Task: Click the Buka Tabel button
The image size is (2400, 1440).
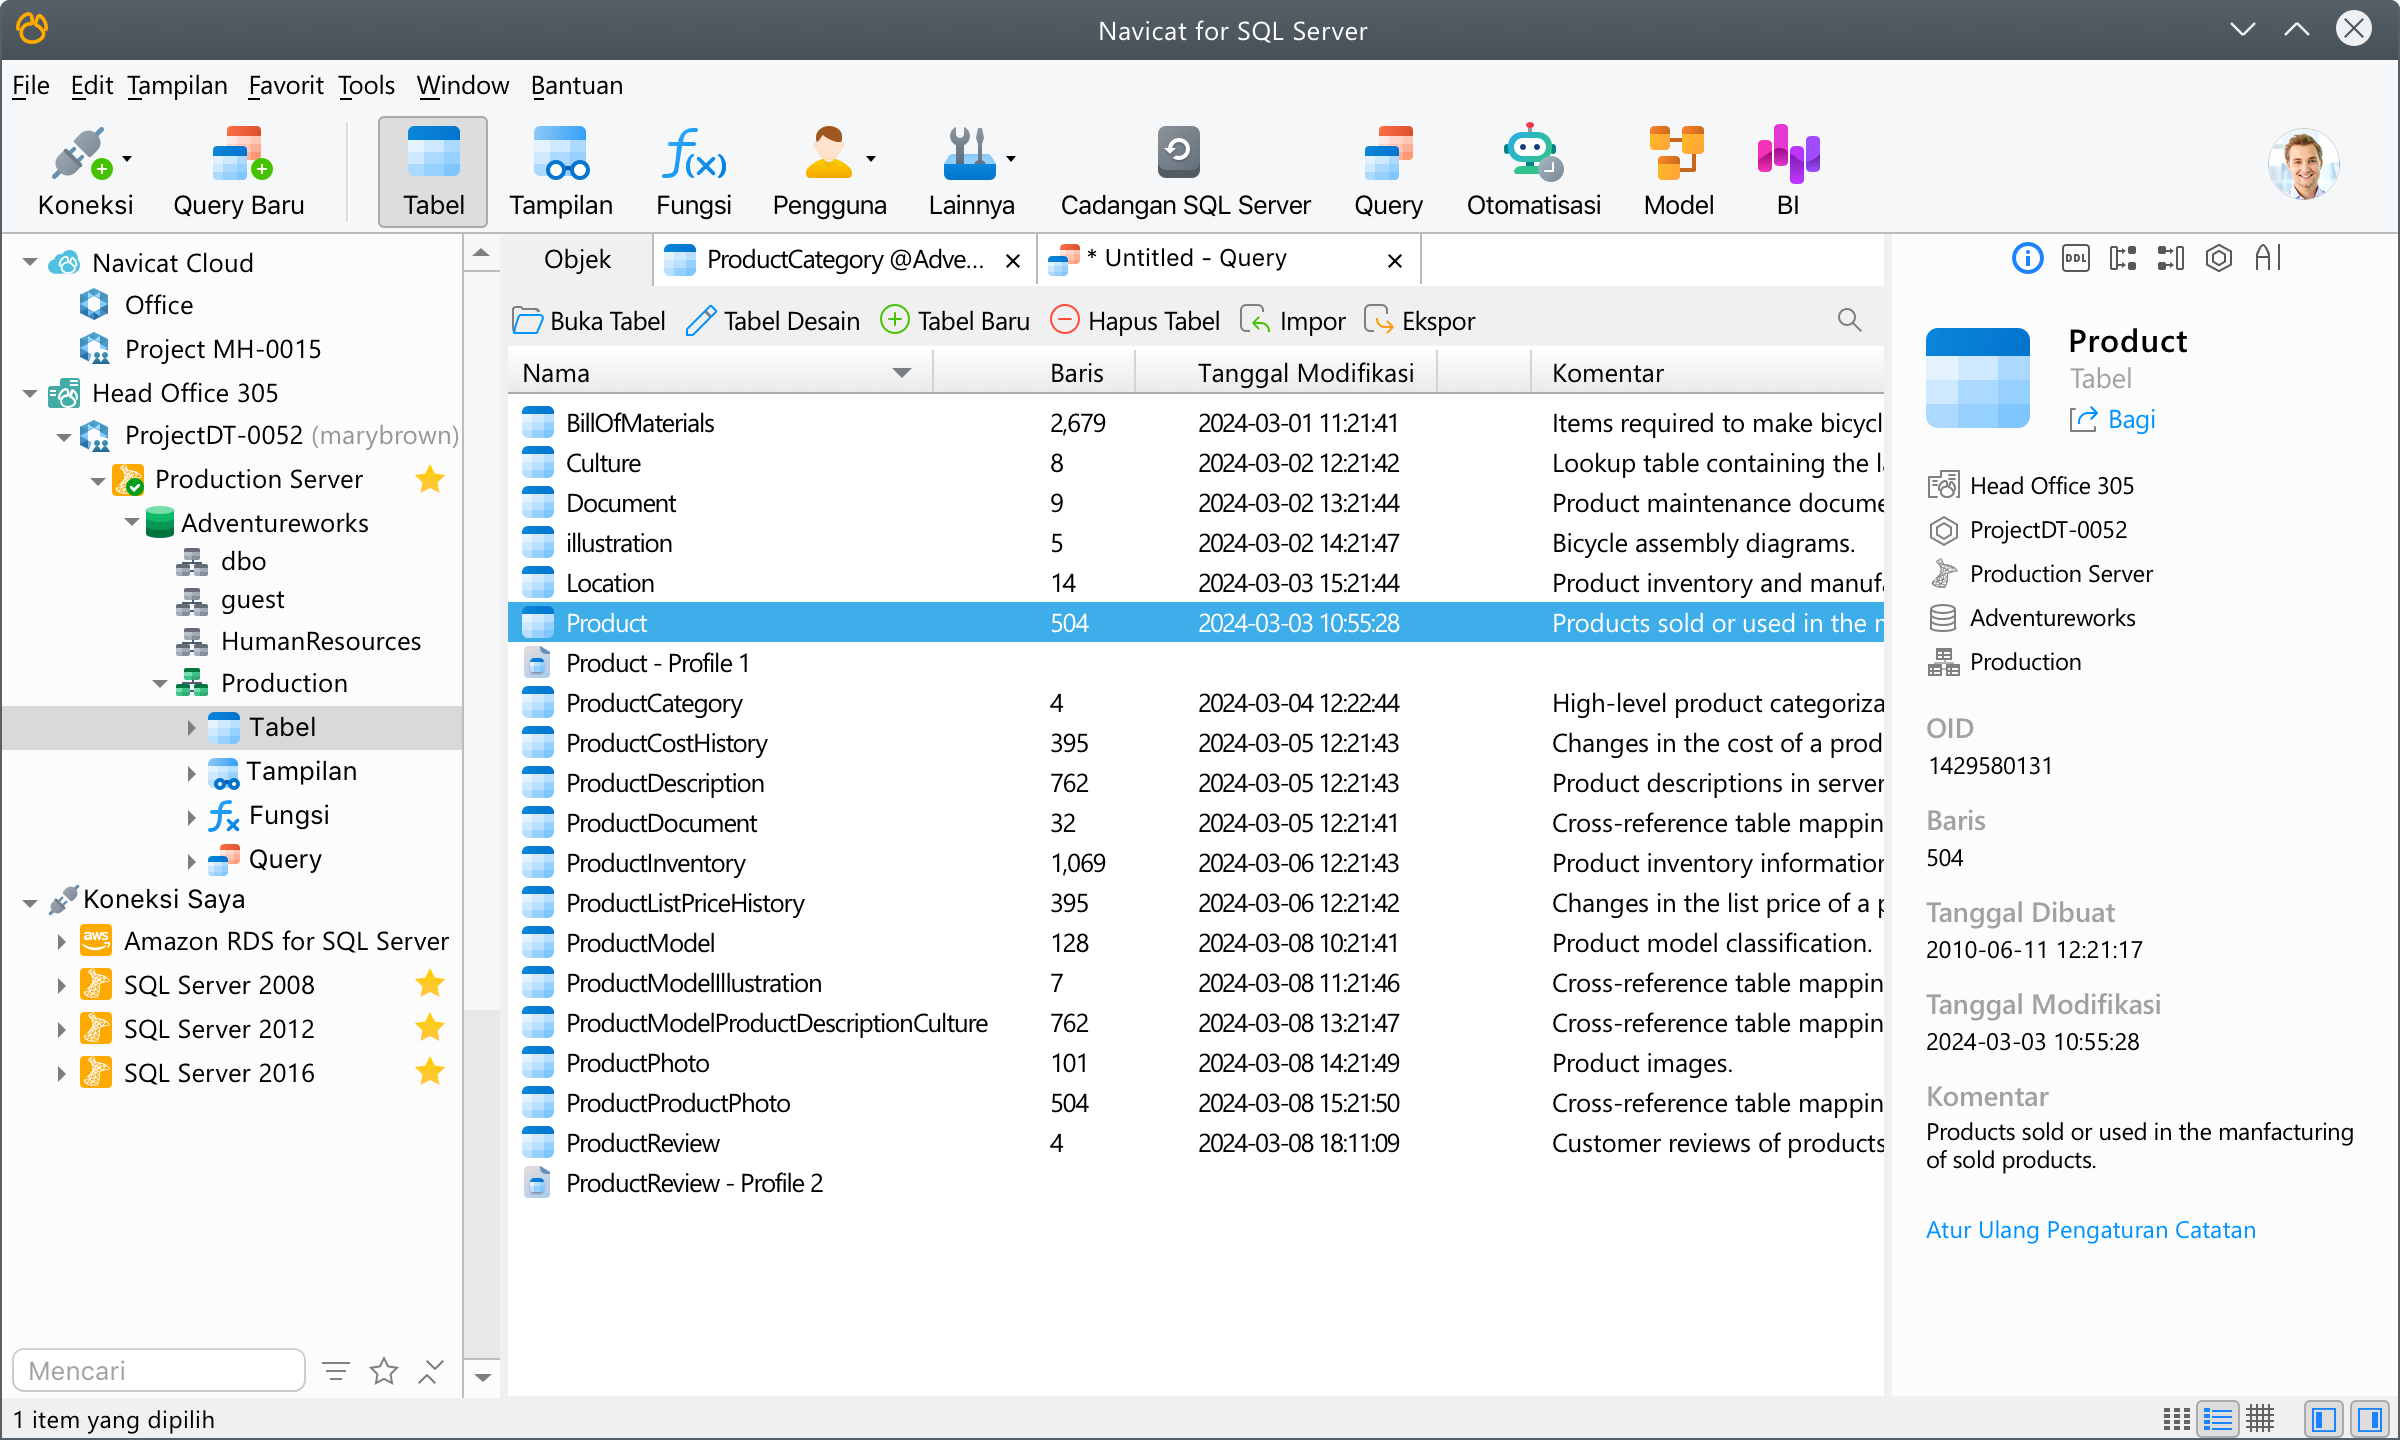Action: pyautogui.click(x=589, y=321)
